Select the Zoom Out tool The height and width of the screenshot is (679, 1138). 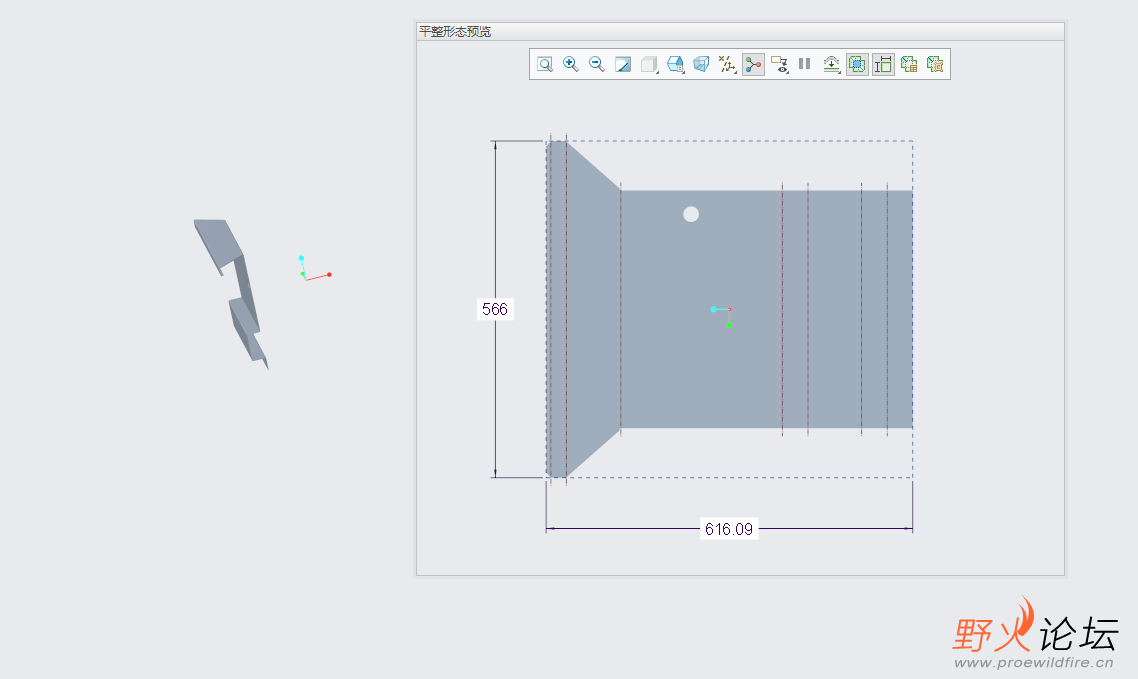(597, 64)
